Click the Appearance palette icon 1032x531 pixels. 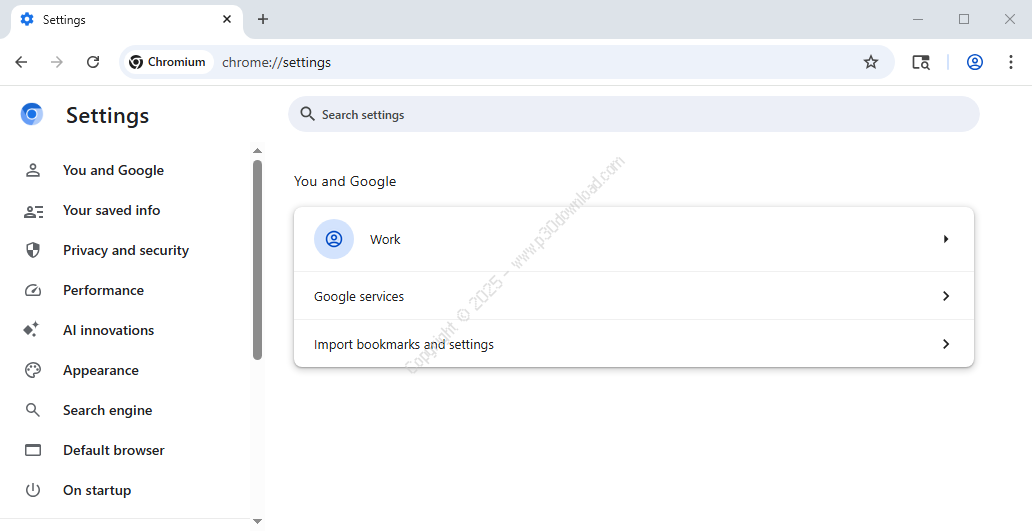33,370
